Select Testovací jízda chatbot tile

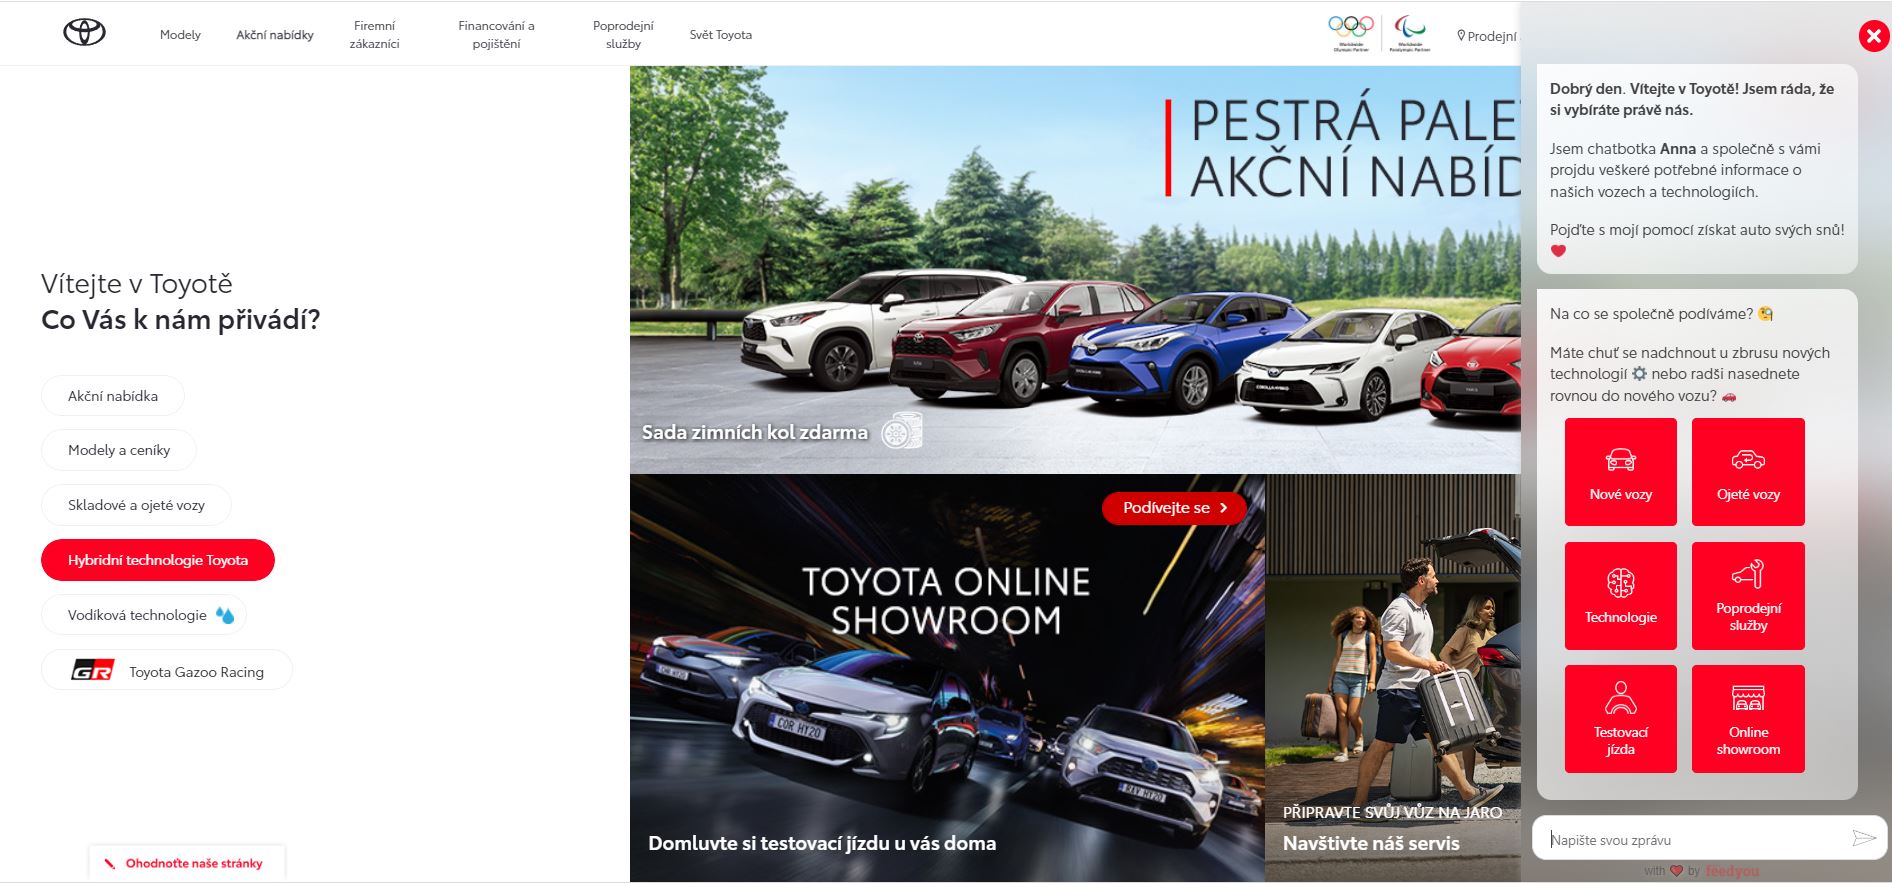1620,719
